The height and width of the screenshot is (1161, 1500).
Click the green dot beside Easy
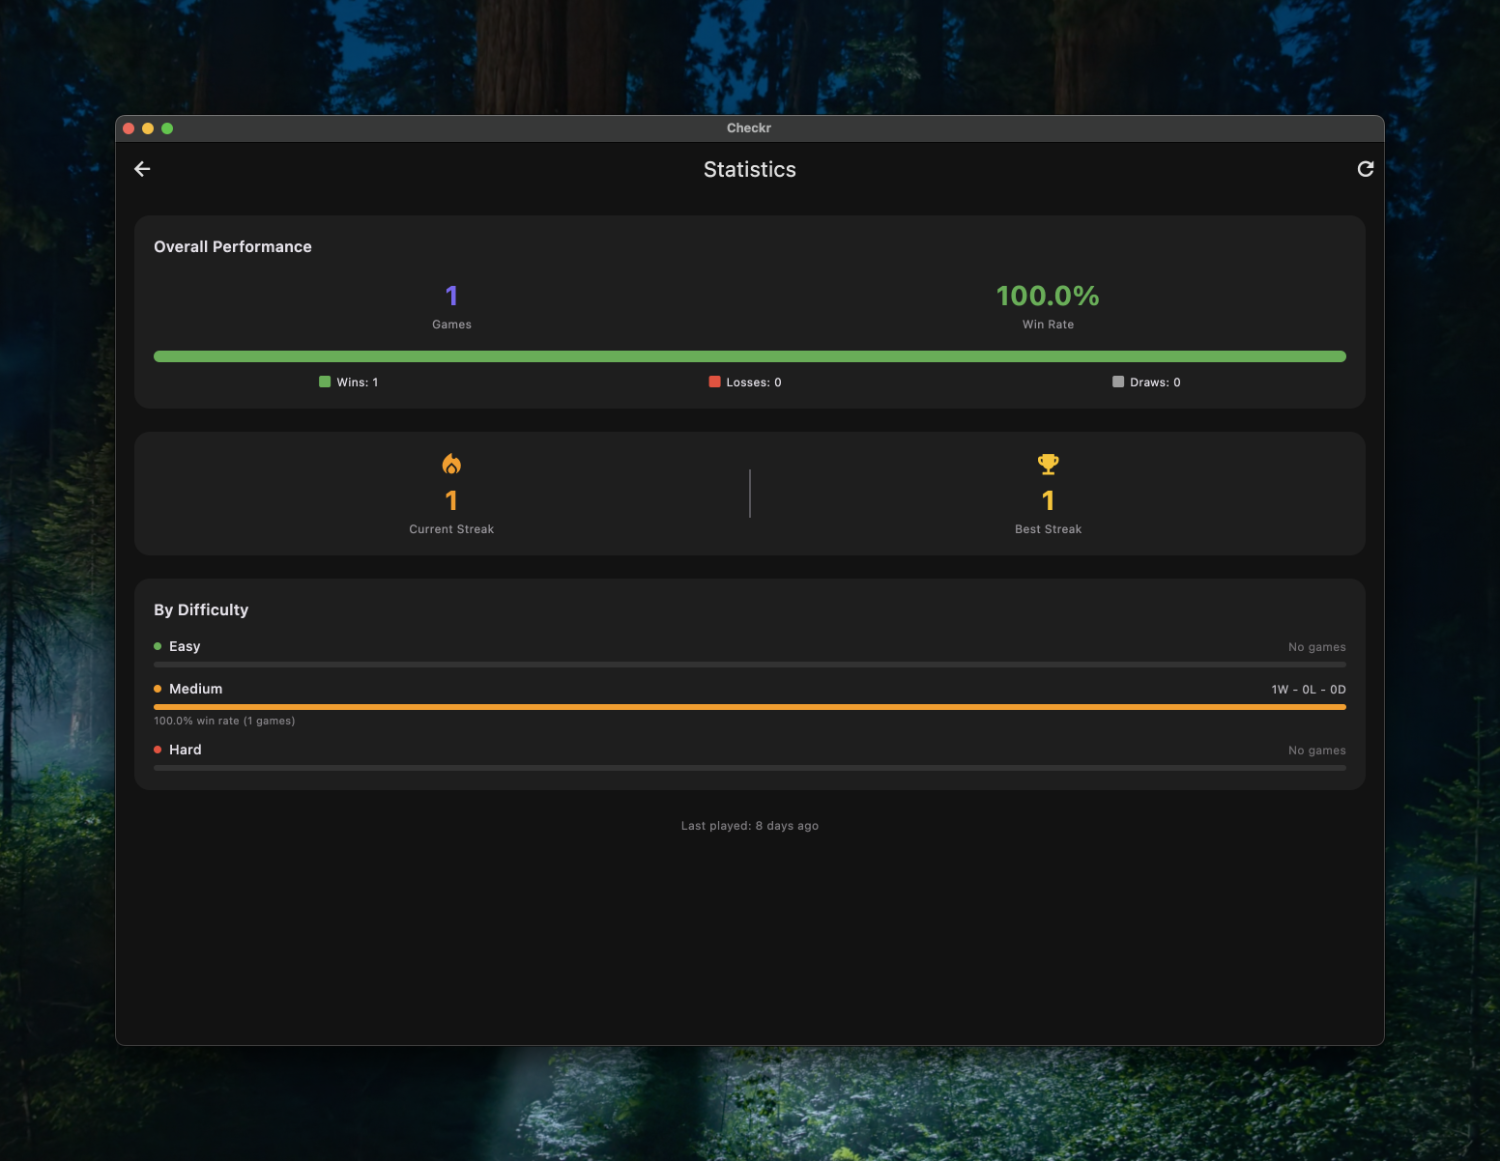[x=158, y=646]
